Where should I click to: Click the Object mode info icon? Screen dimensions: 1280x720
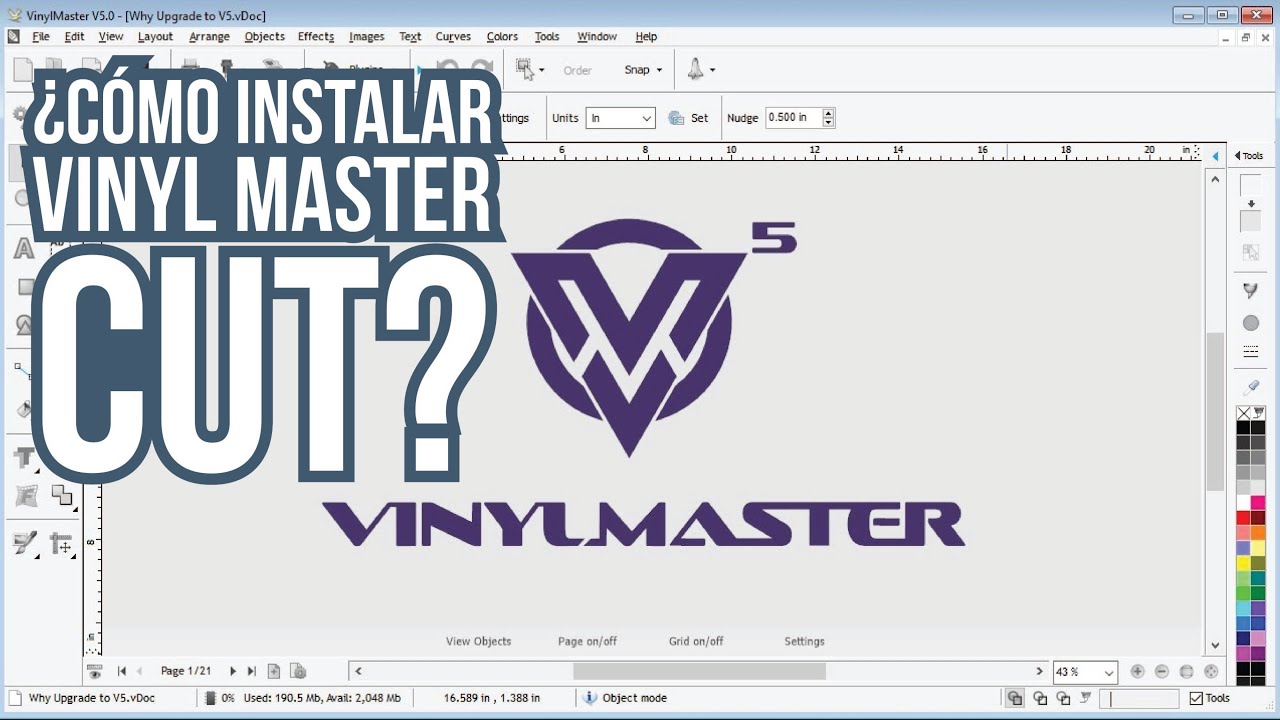[x=590, y=698]
